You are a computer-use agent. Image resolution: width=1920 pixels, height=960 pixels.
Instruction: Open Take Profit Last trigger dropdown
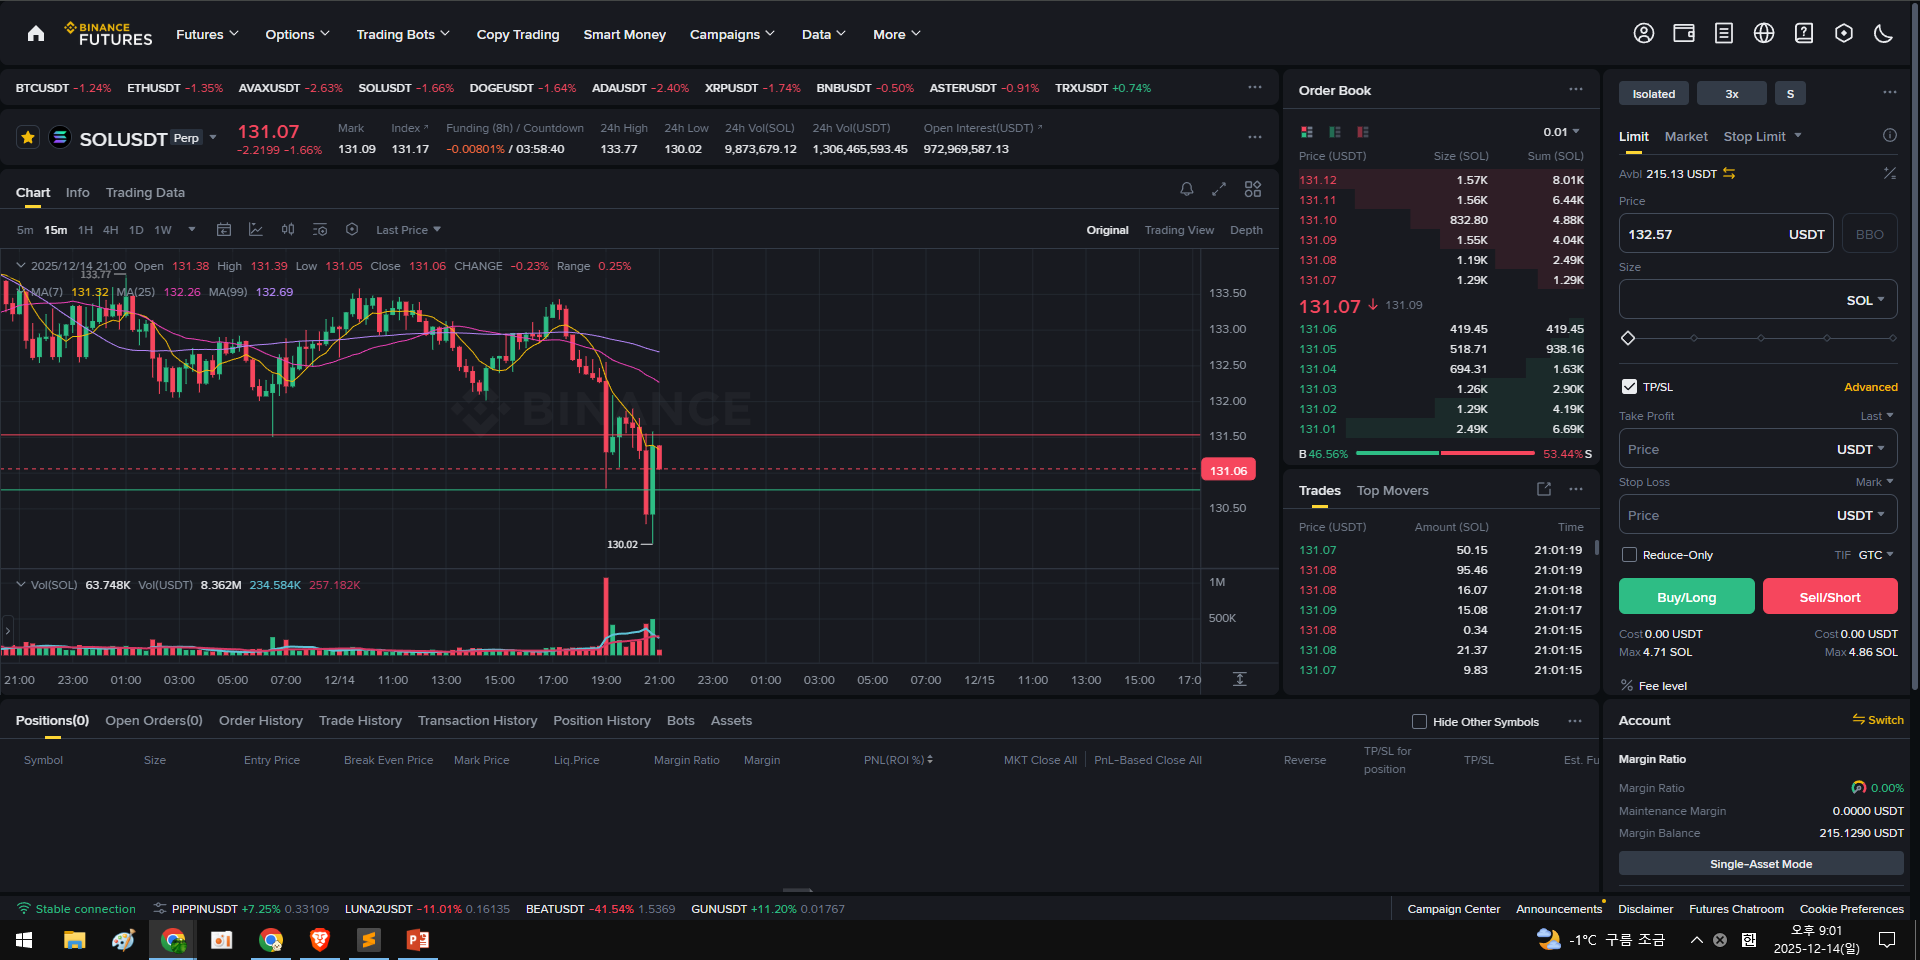coord(1877,416)
